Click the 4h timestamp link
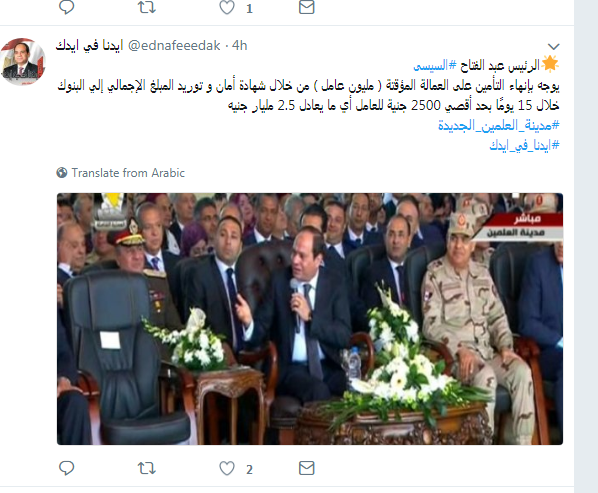The width and height of the screenshot is (598, 493). (x=240, y=45)
